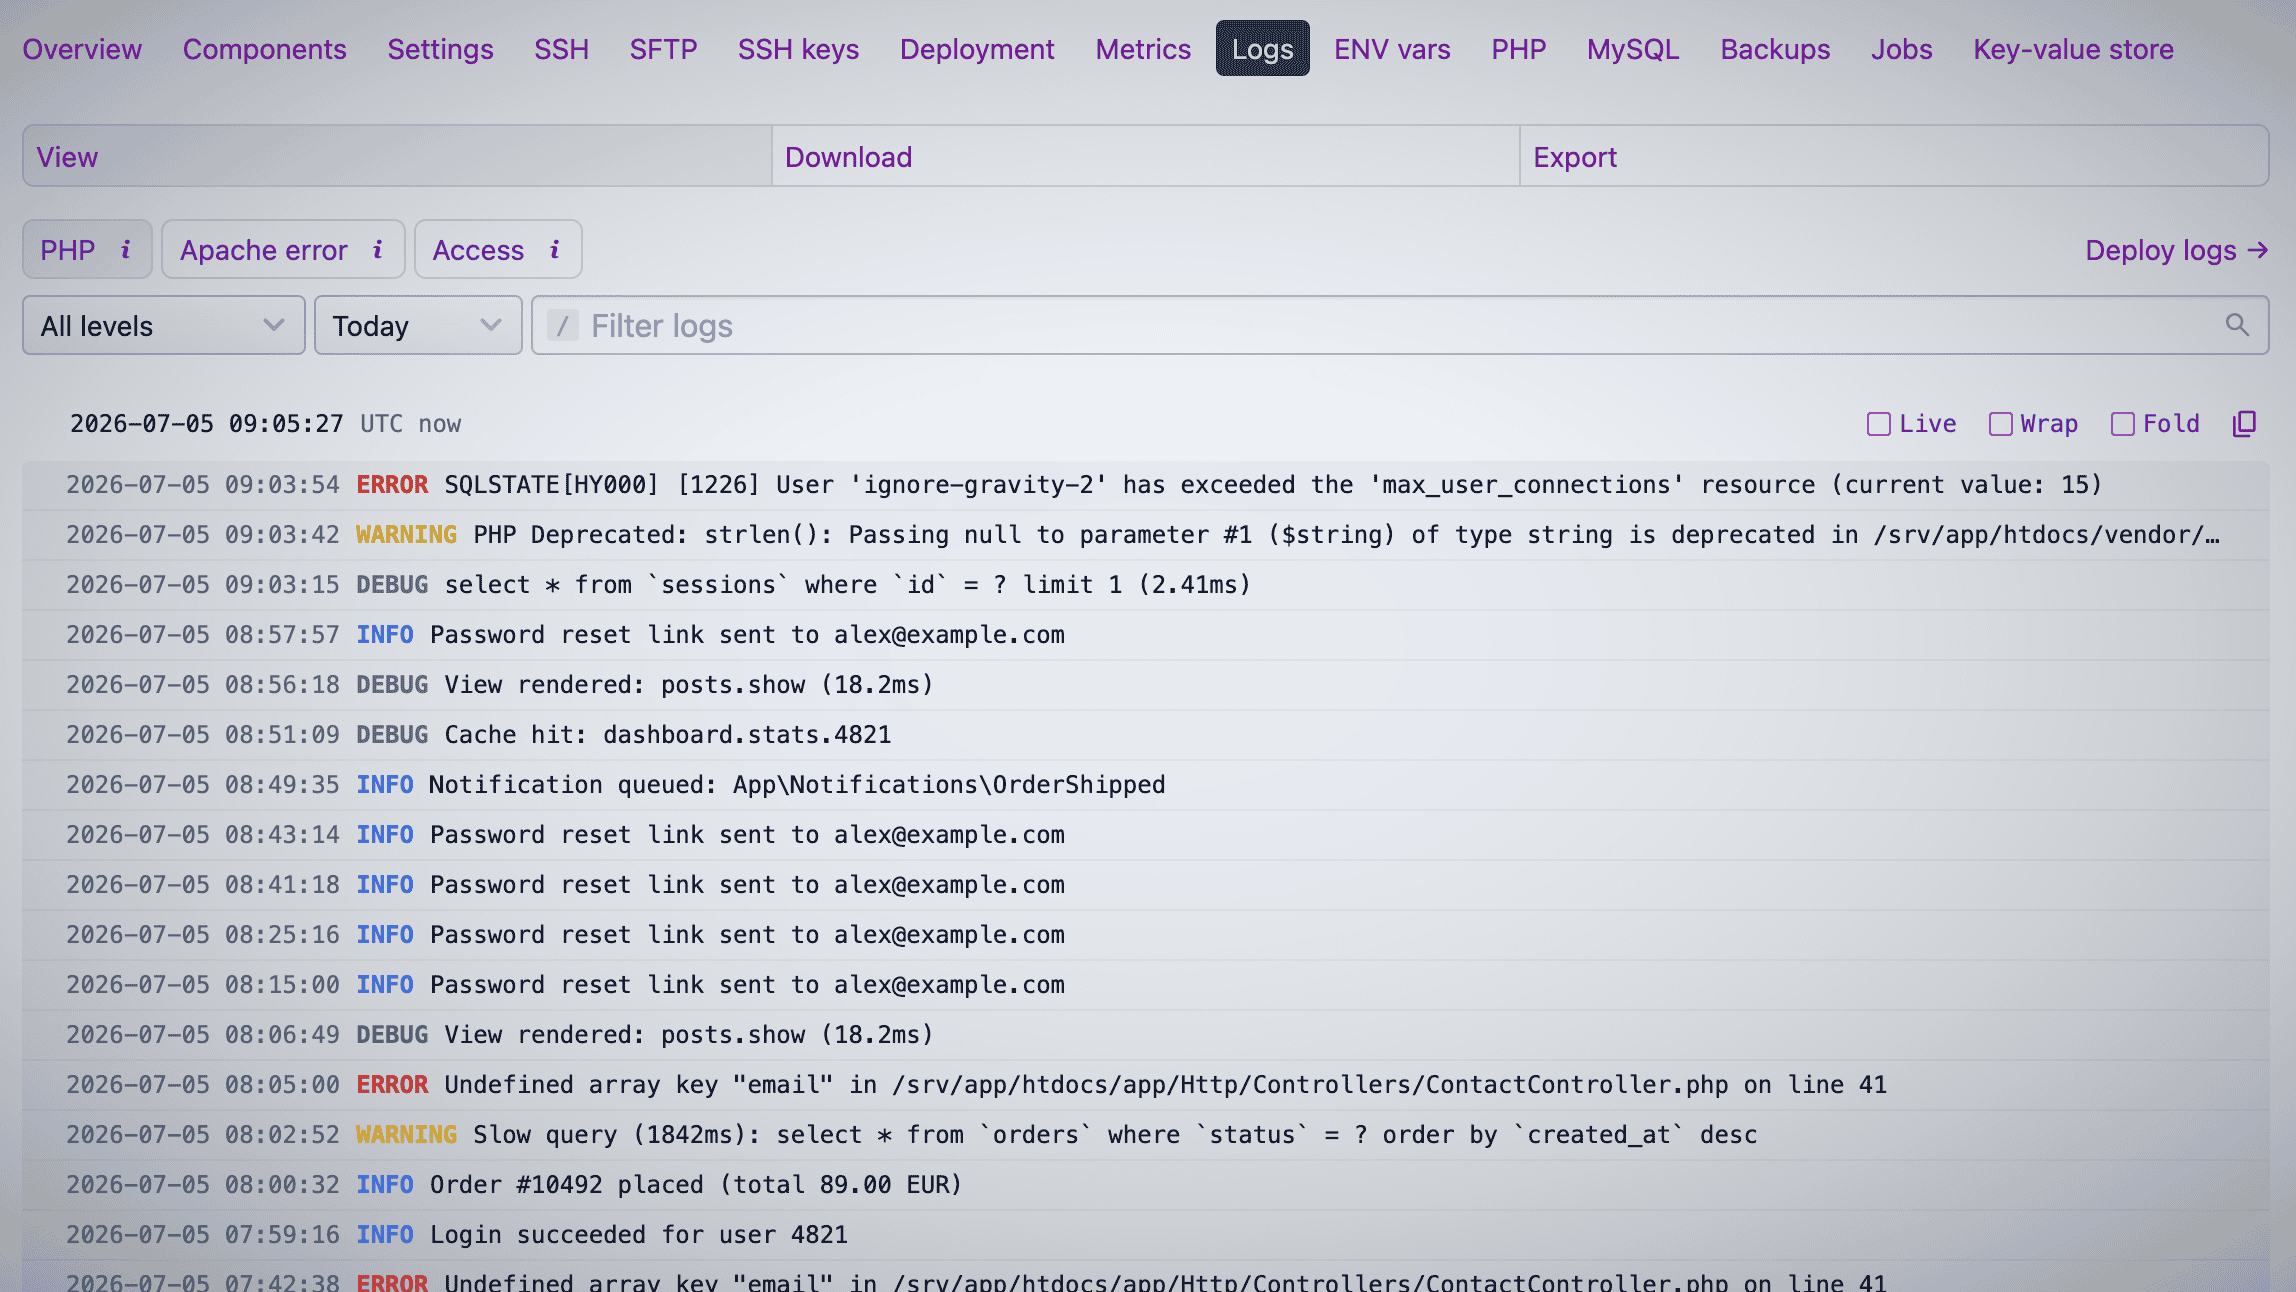Open the Deployment tab
The width and height of the screenshot is (2296, 1292).
(x=977, y=49)
